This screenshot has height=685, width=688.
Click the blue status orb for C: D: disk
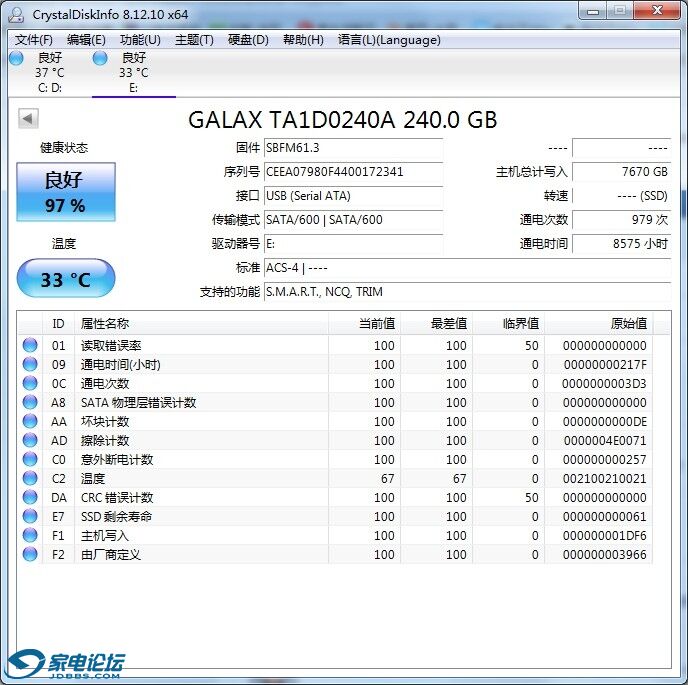click(x=17, y=58)
